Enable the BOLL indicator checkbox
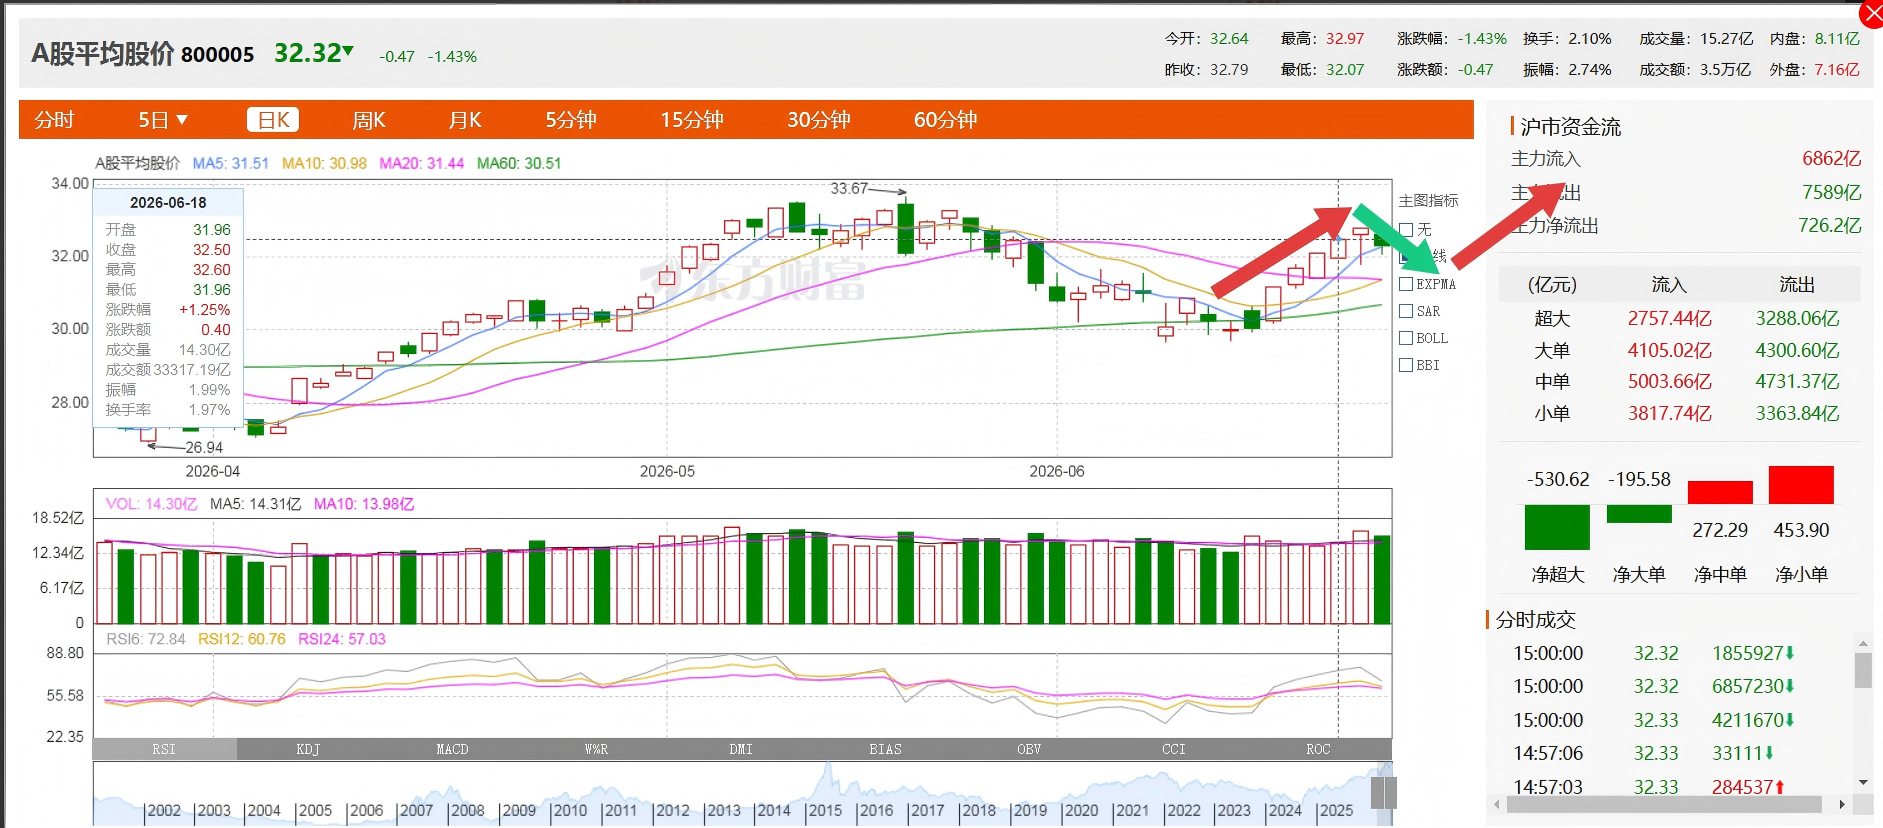 tap(1406, 338)
